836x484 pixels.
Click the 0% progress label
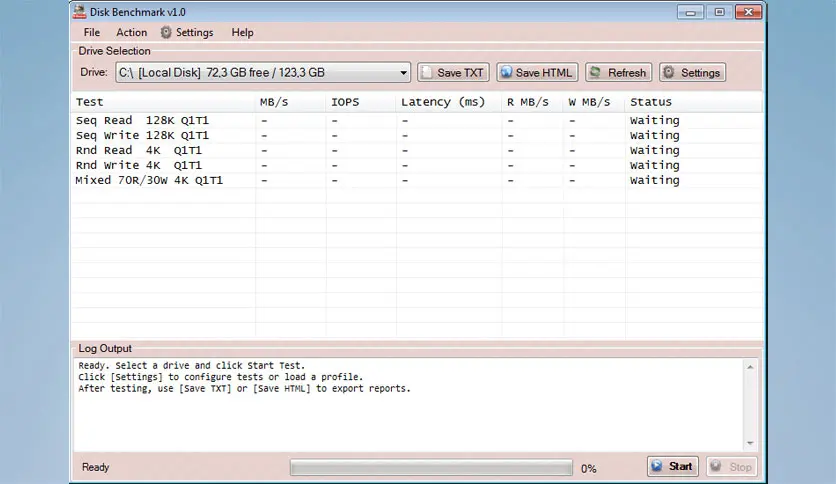point(589,469)
